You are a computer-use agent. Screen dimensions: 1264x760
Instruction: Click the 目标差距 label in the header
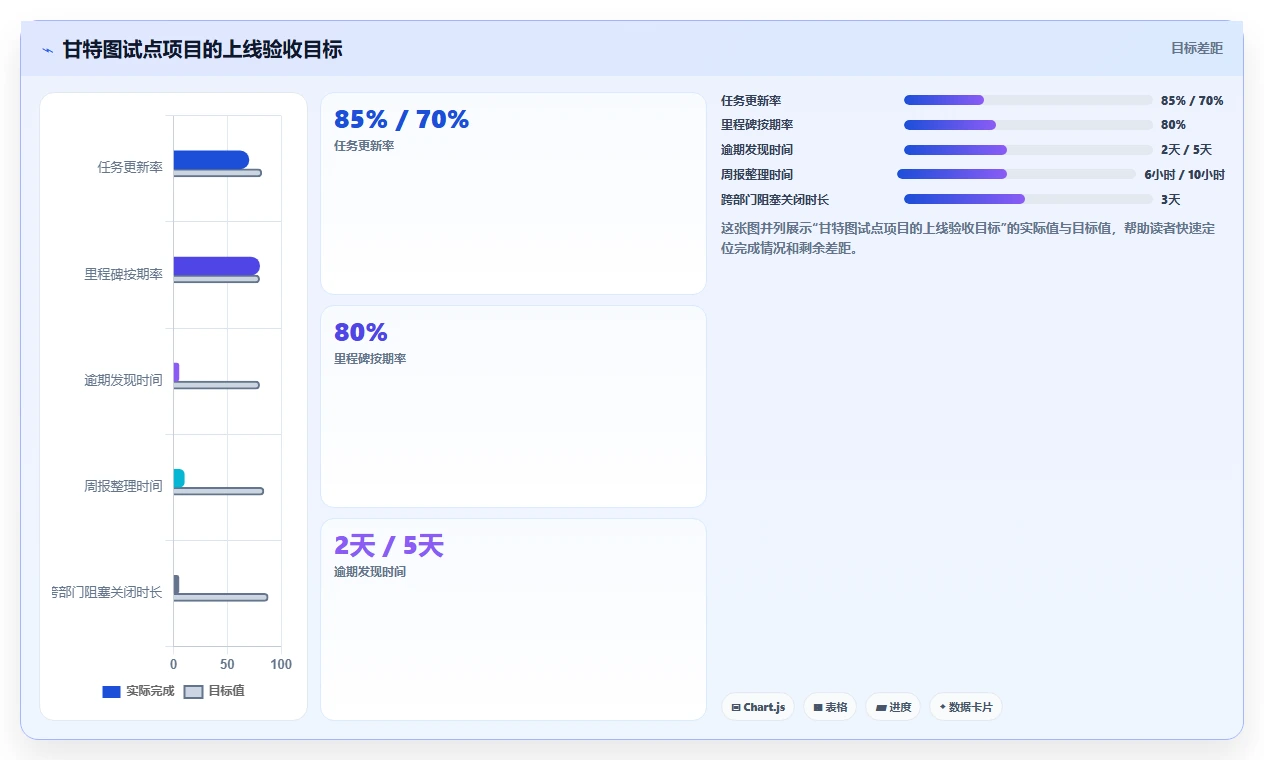coord(1197,48)
